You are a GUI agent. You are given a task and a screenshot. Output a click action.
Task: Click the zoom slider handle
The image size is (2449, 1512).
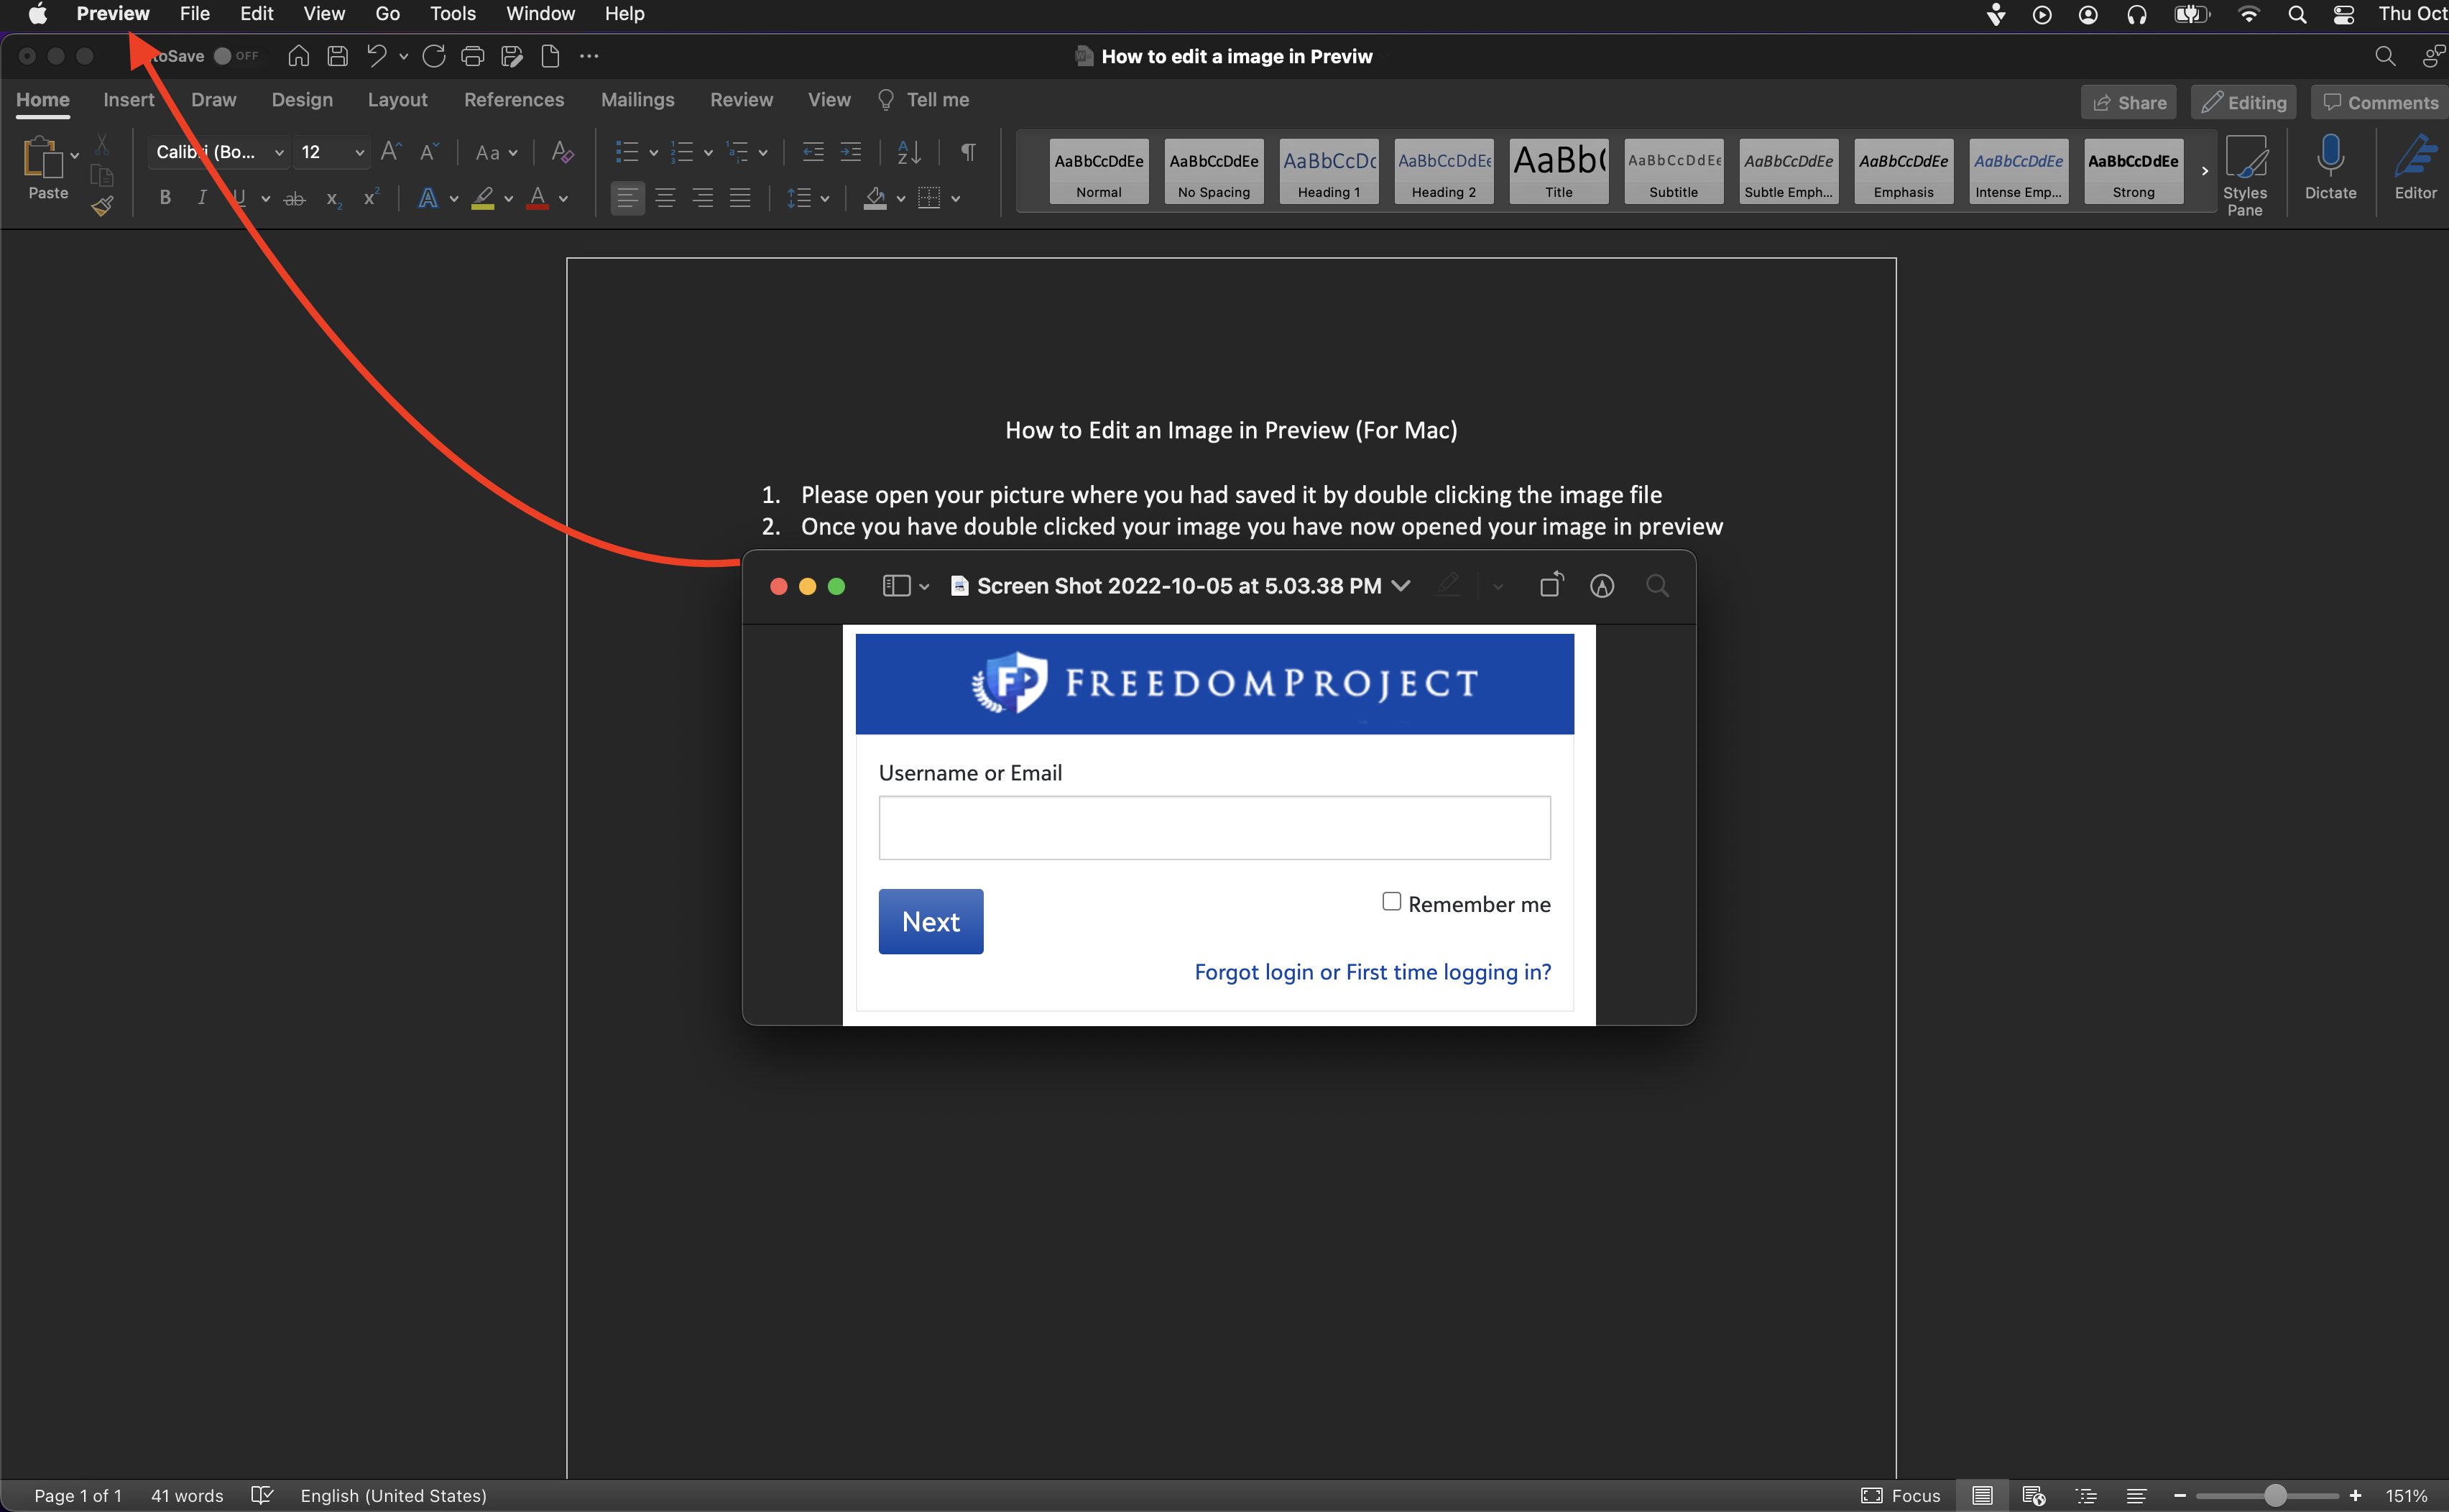pos(2275,1495)
